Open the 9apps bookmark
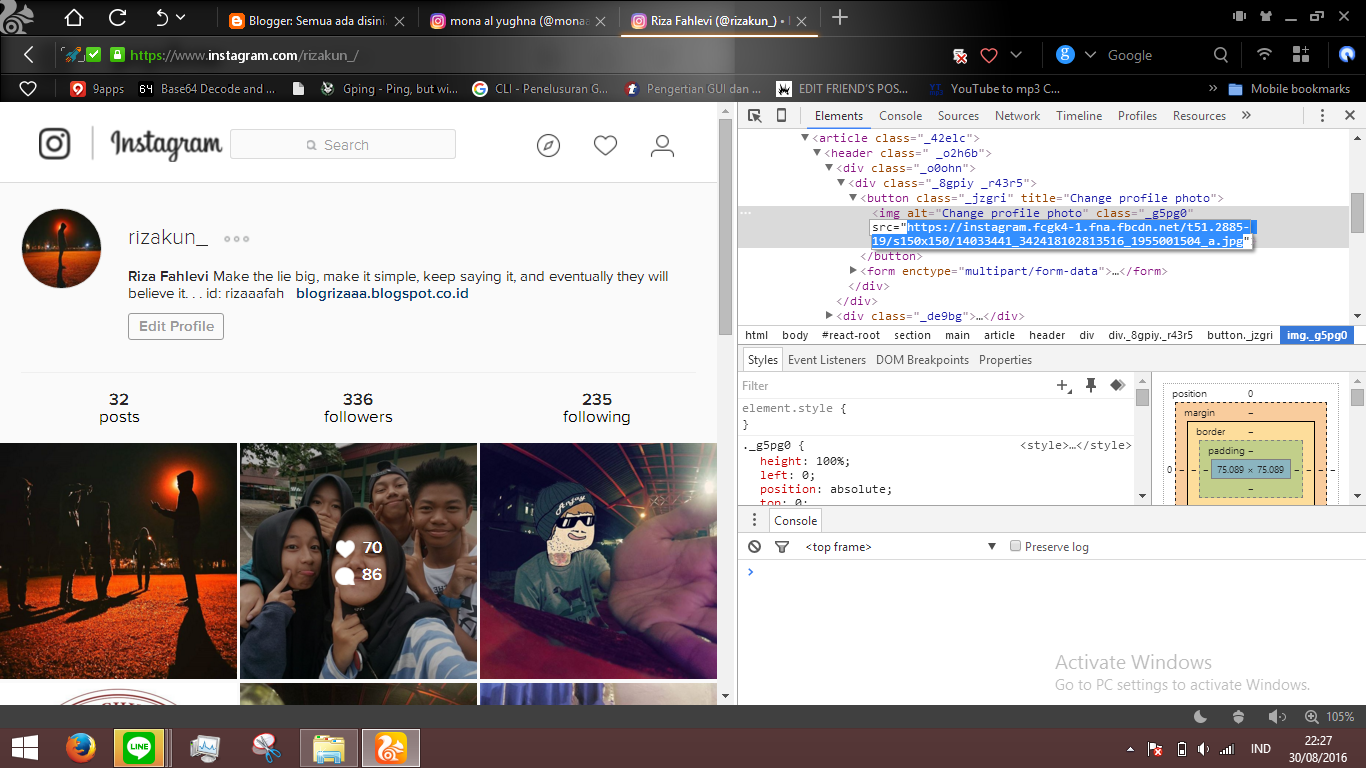Image resolution: width=1366 pixels, height=768 pixels. point(97,89)
